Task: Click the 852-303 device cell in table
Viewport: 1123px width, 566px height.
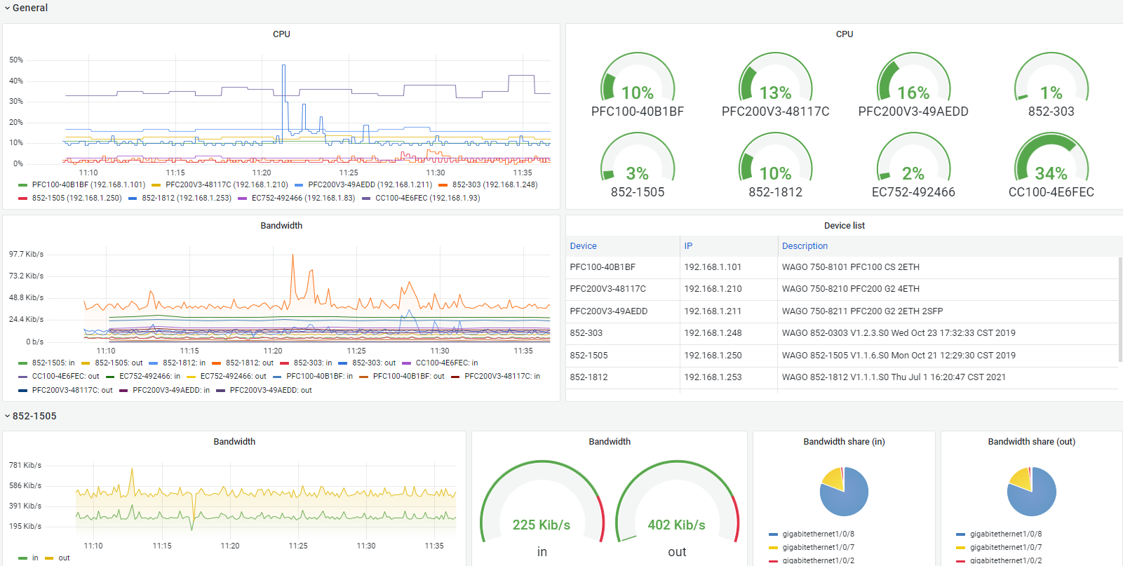Action: (622, 333)
